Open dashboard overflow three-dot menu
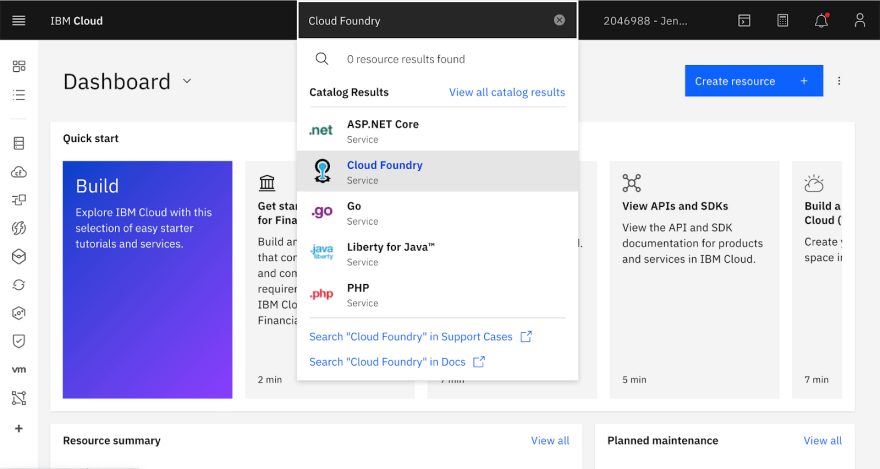 (839, 81)
